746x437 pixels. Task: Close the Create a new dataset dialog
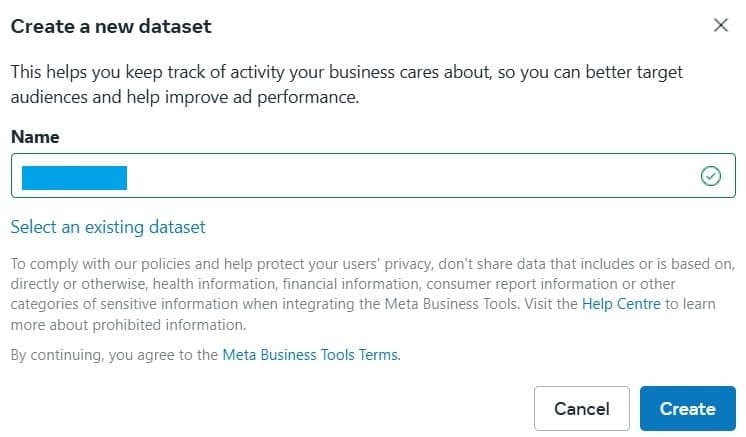[x=720, y=26]
